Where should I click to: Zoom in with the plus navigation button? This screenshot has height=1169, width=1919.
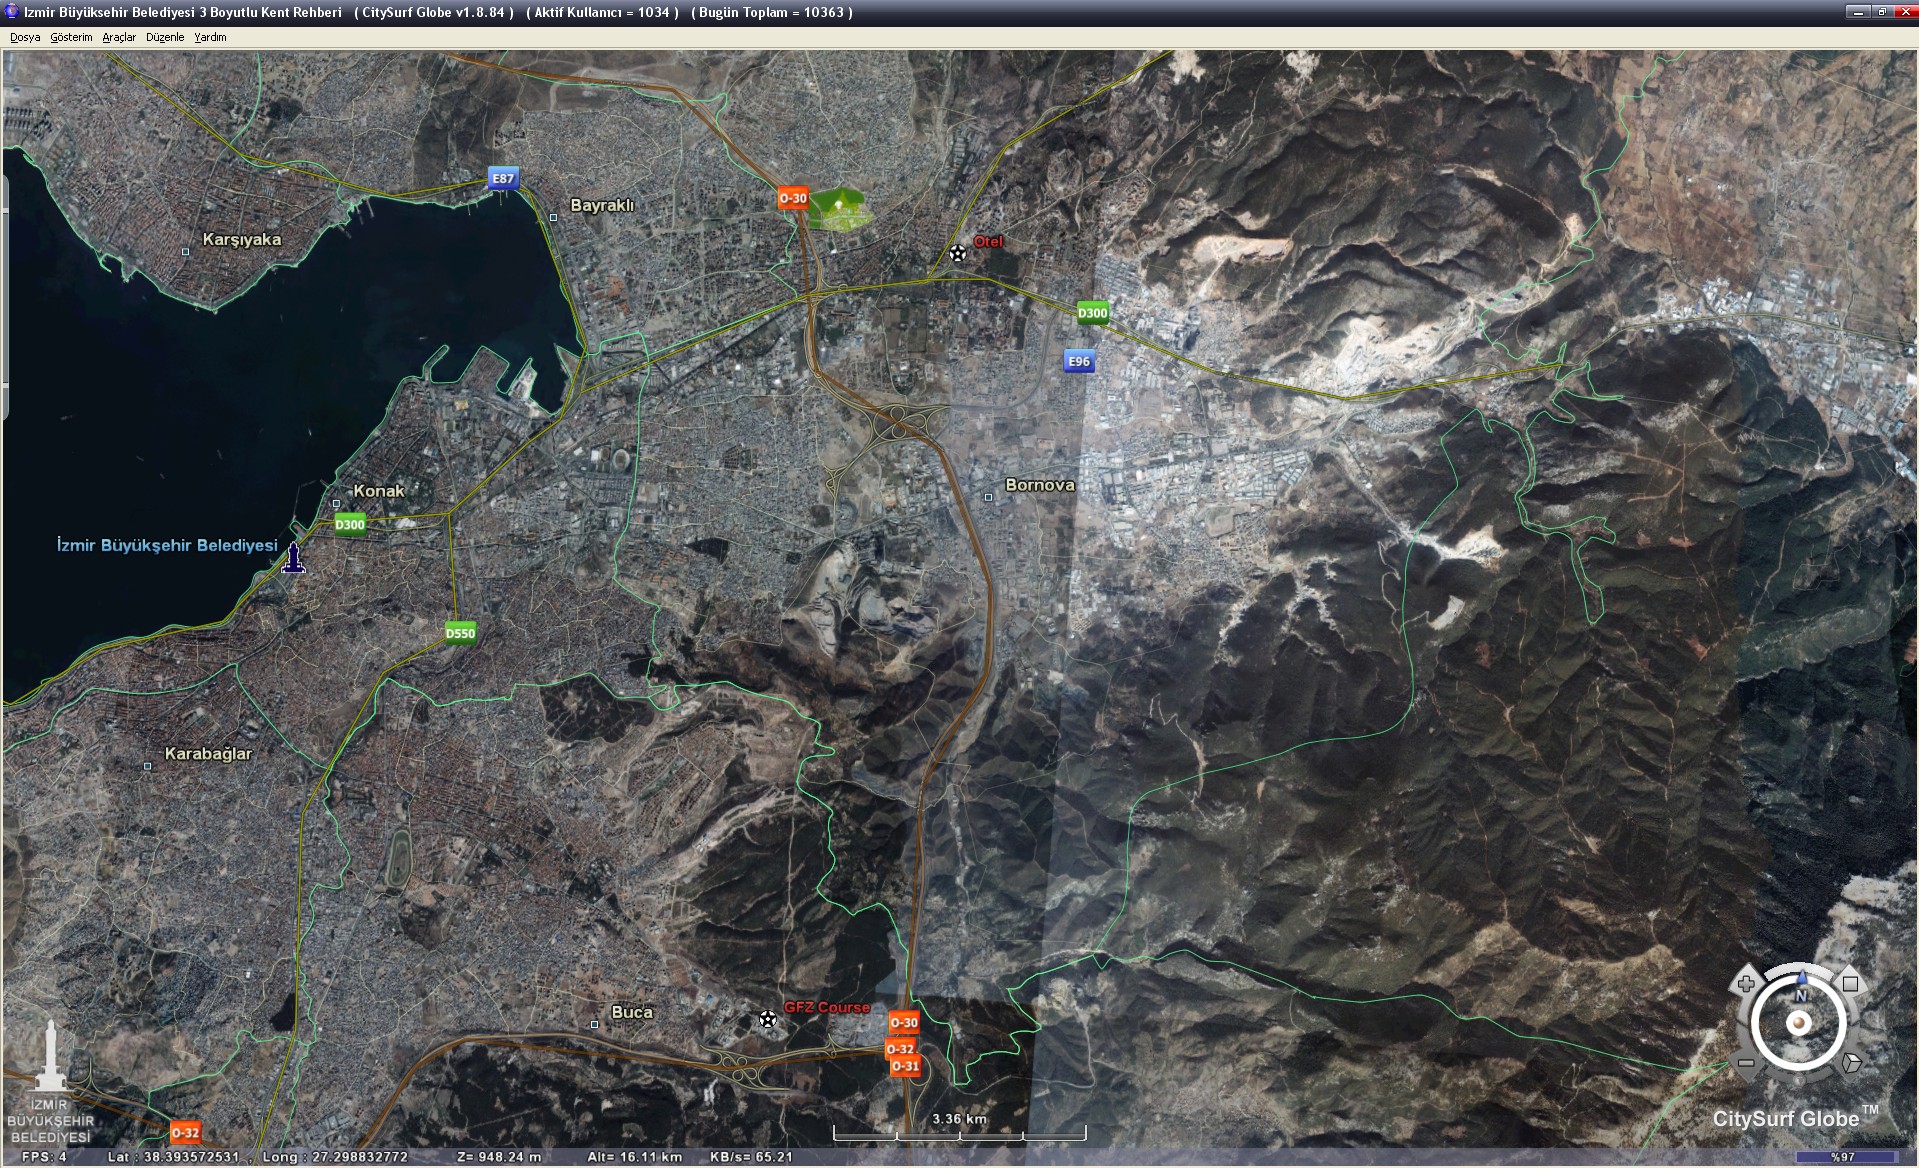1746,983
